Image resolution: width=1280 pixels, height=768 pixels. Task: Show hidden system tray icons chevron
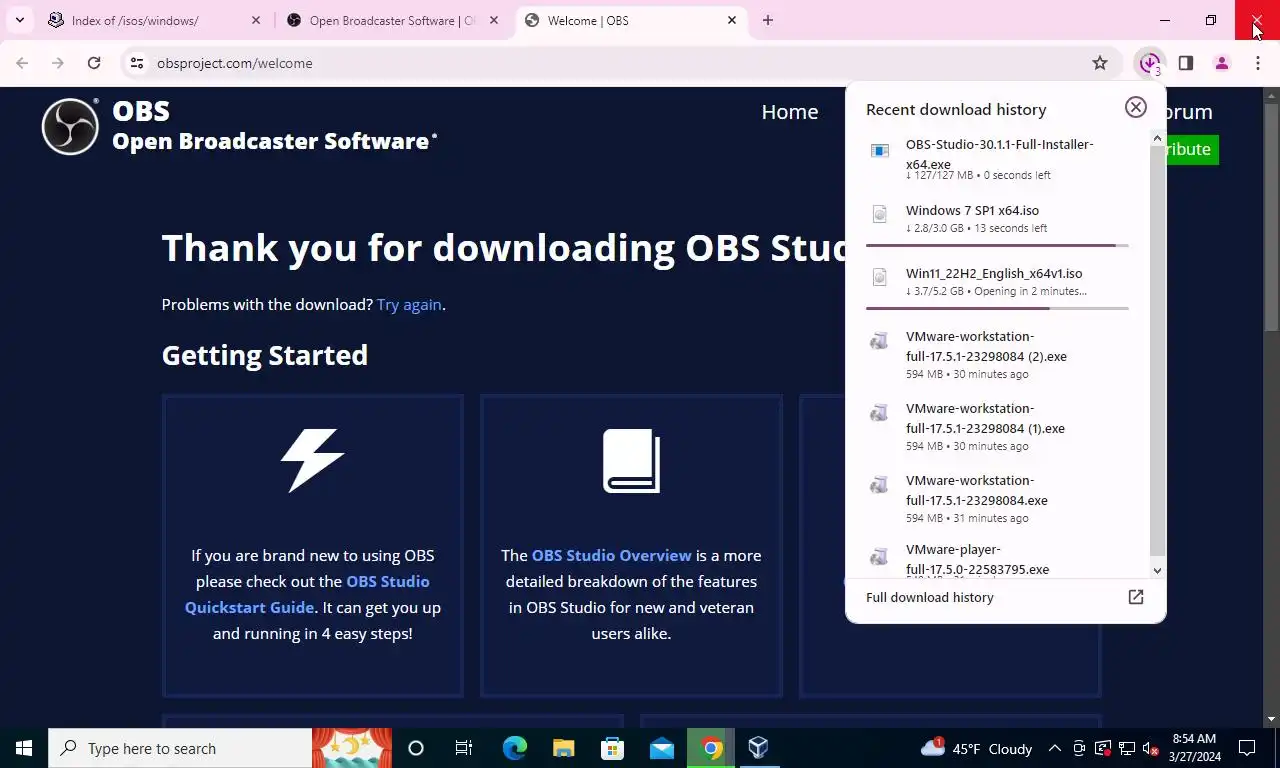point(1054,748)
